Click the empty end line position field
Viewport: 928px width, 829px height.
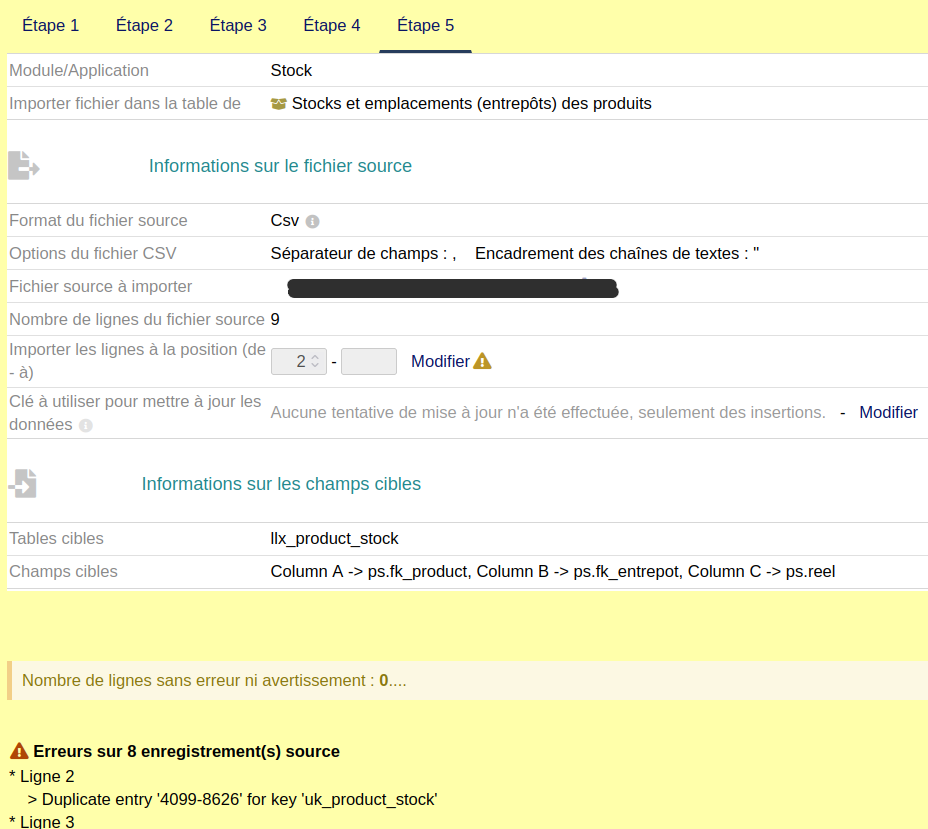click(x=369, y=361)
